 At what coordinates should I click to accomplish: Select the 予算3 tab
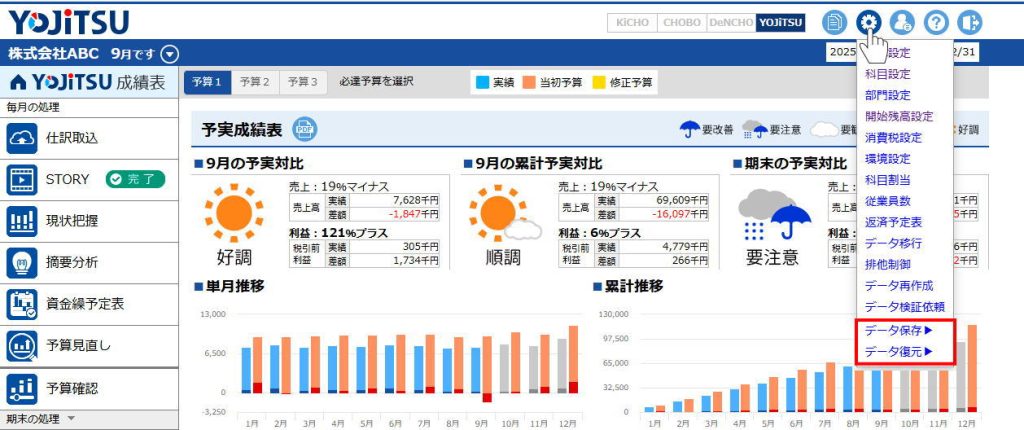point(303,82)
